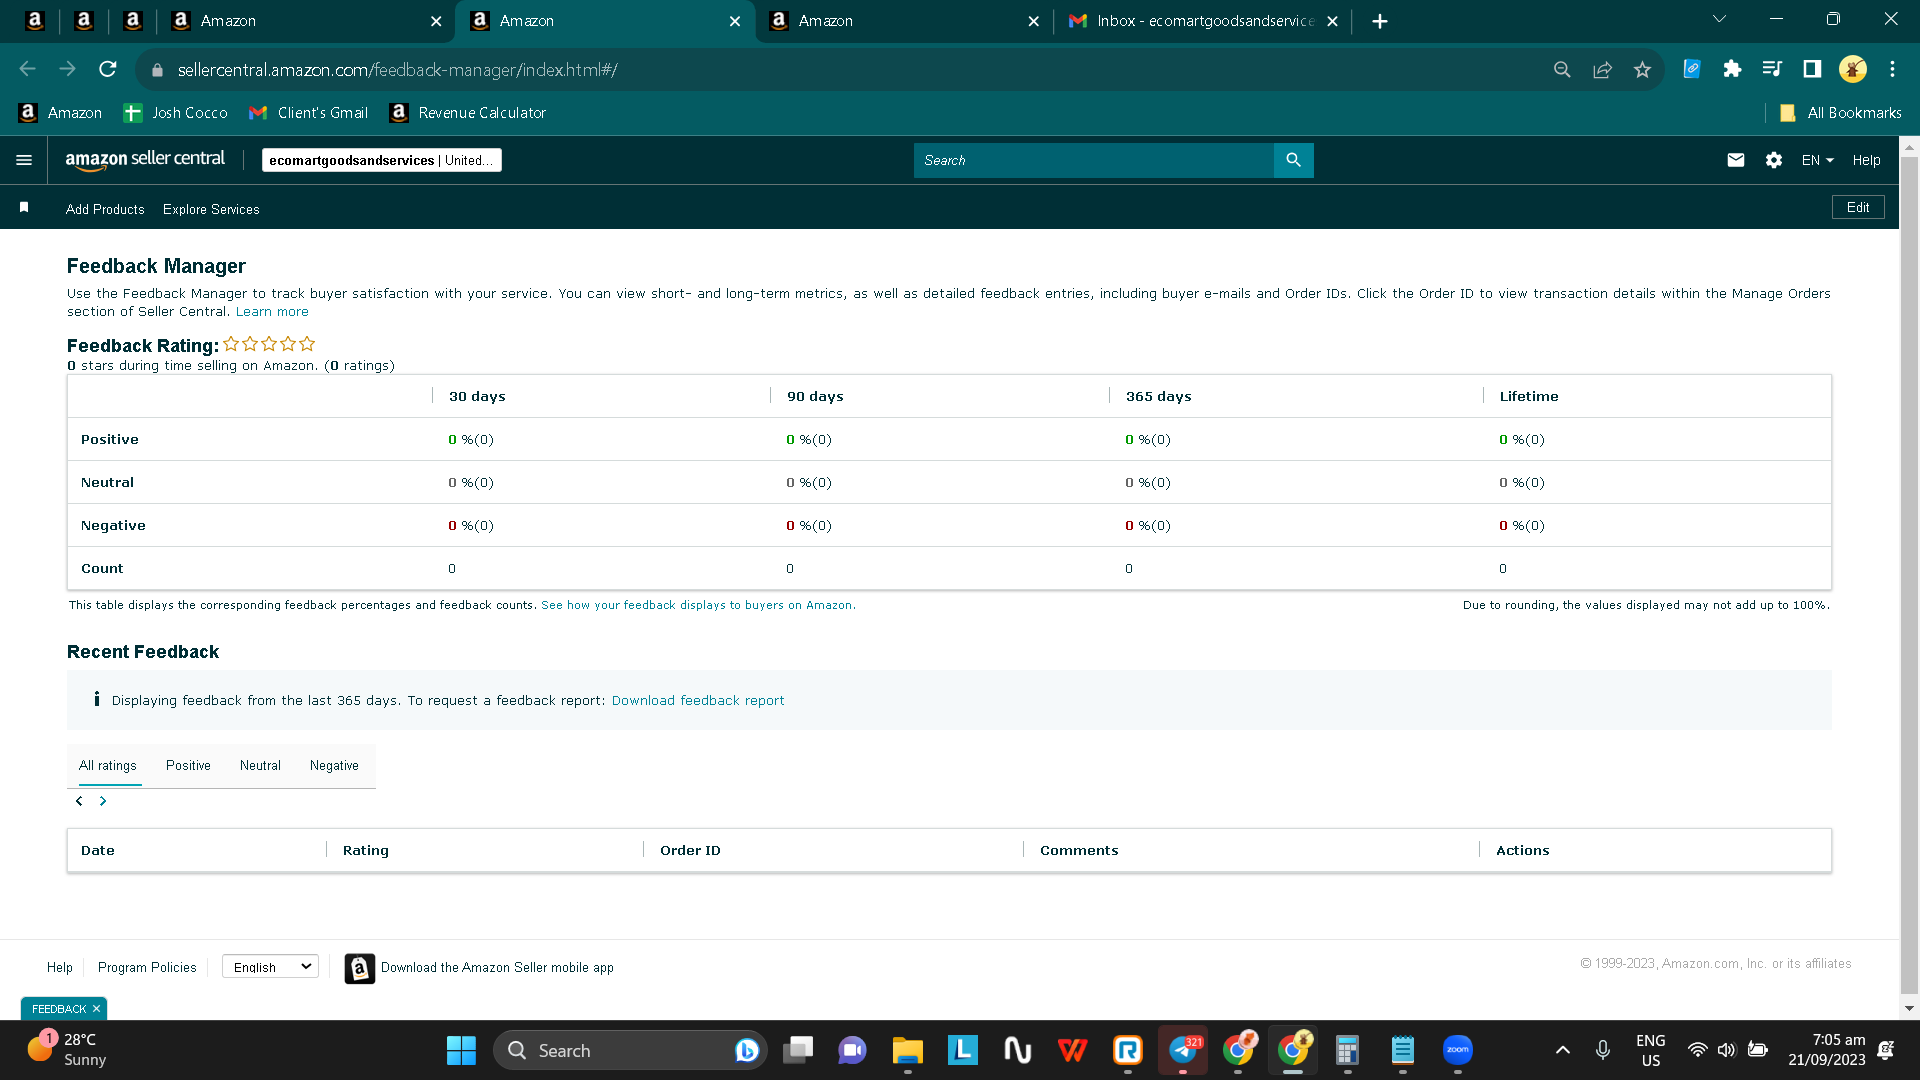Image resolution: width=1920 pixels, height=1080 pixels.
Task: Click the amazon seller central logo
Action: pyautogui.click(x=145, y=160)
